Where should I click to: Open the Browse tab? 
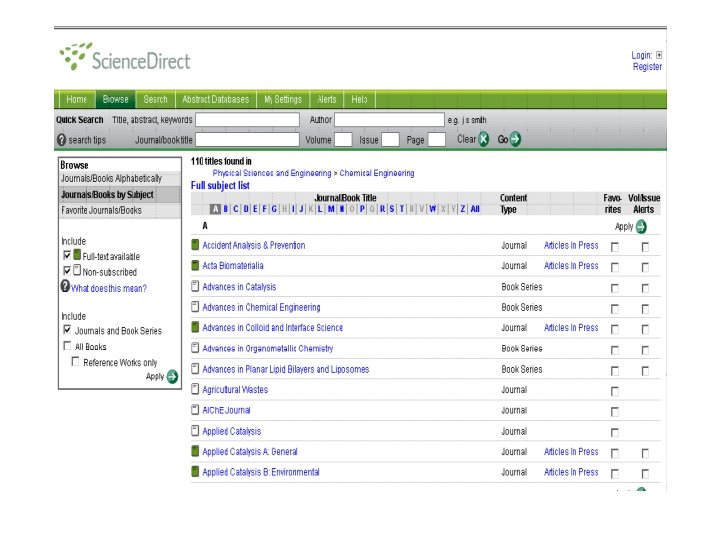115,100
